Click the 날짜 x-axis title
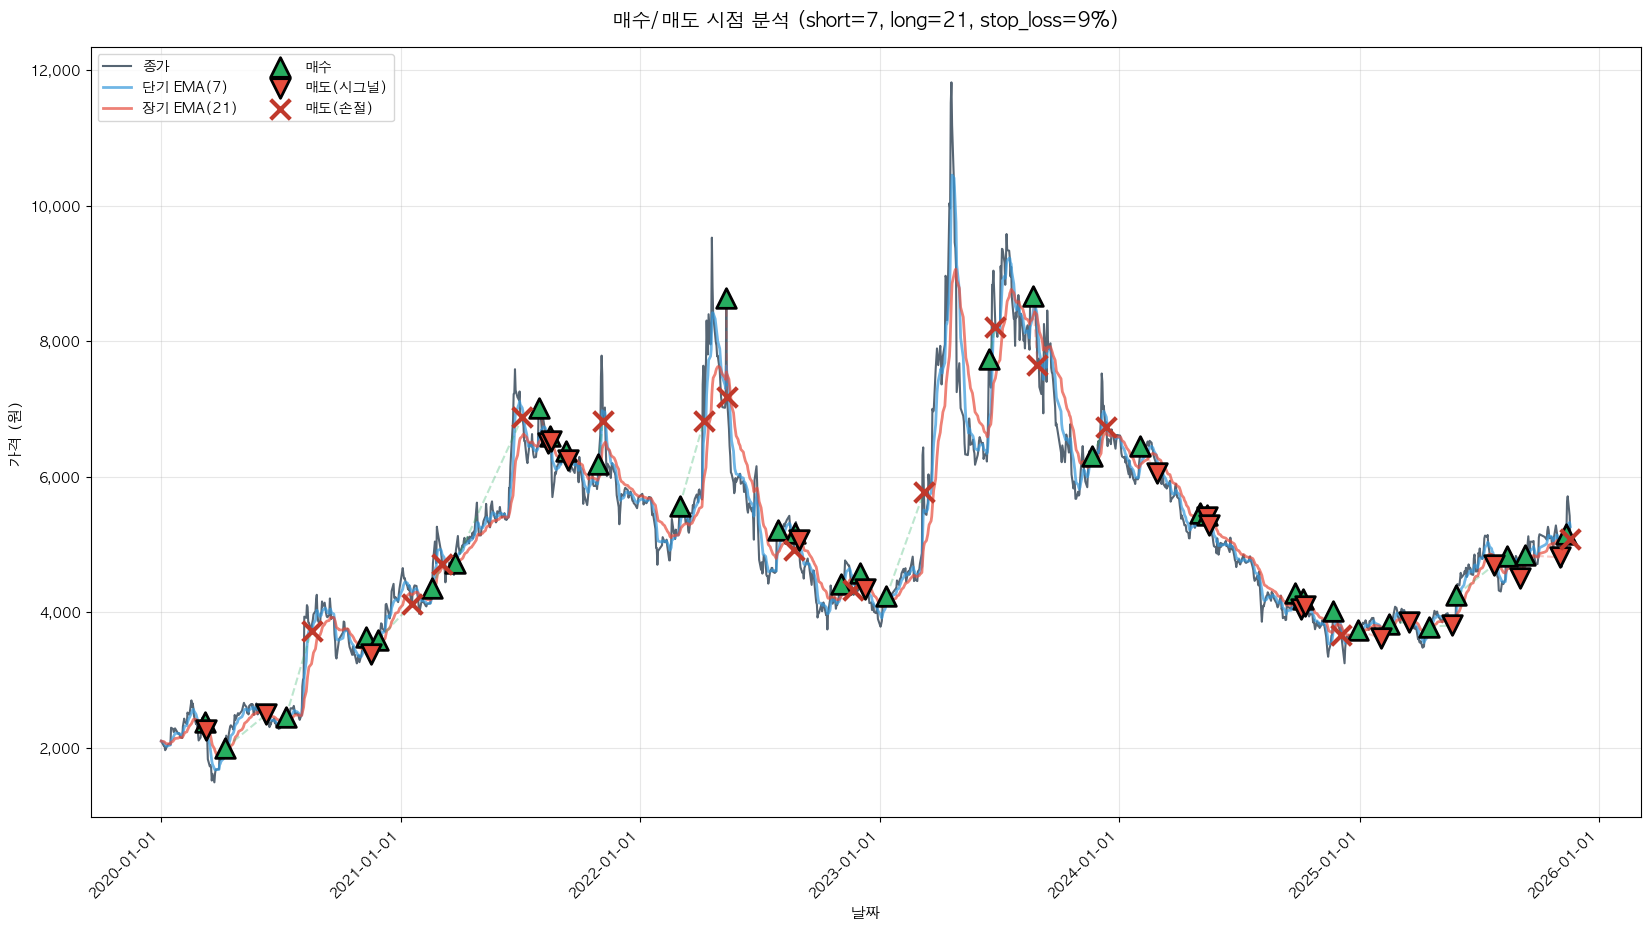 pyautogui.click(x=865, y=912)
